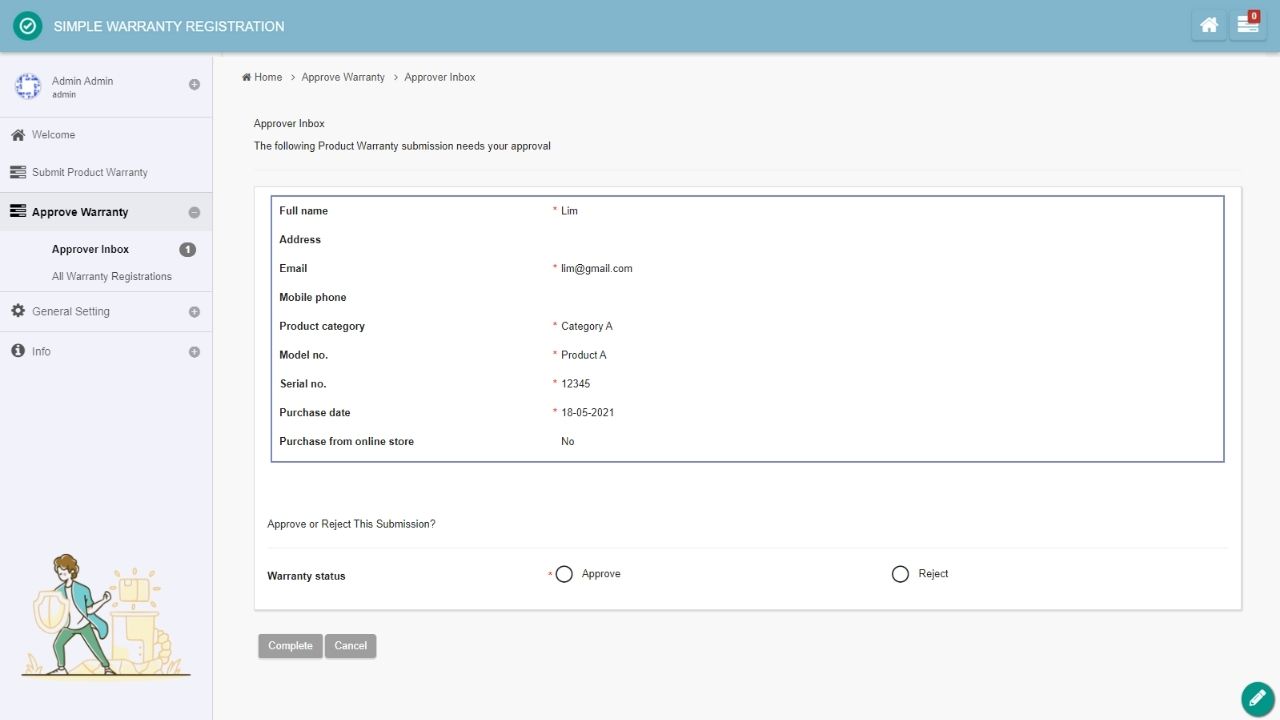Viewport: 1280px width, 720px height.
Task: Open Submit Product Warranty menu item
Action: tap(89, 172)
